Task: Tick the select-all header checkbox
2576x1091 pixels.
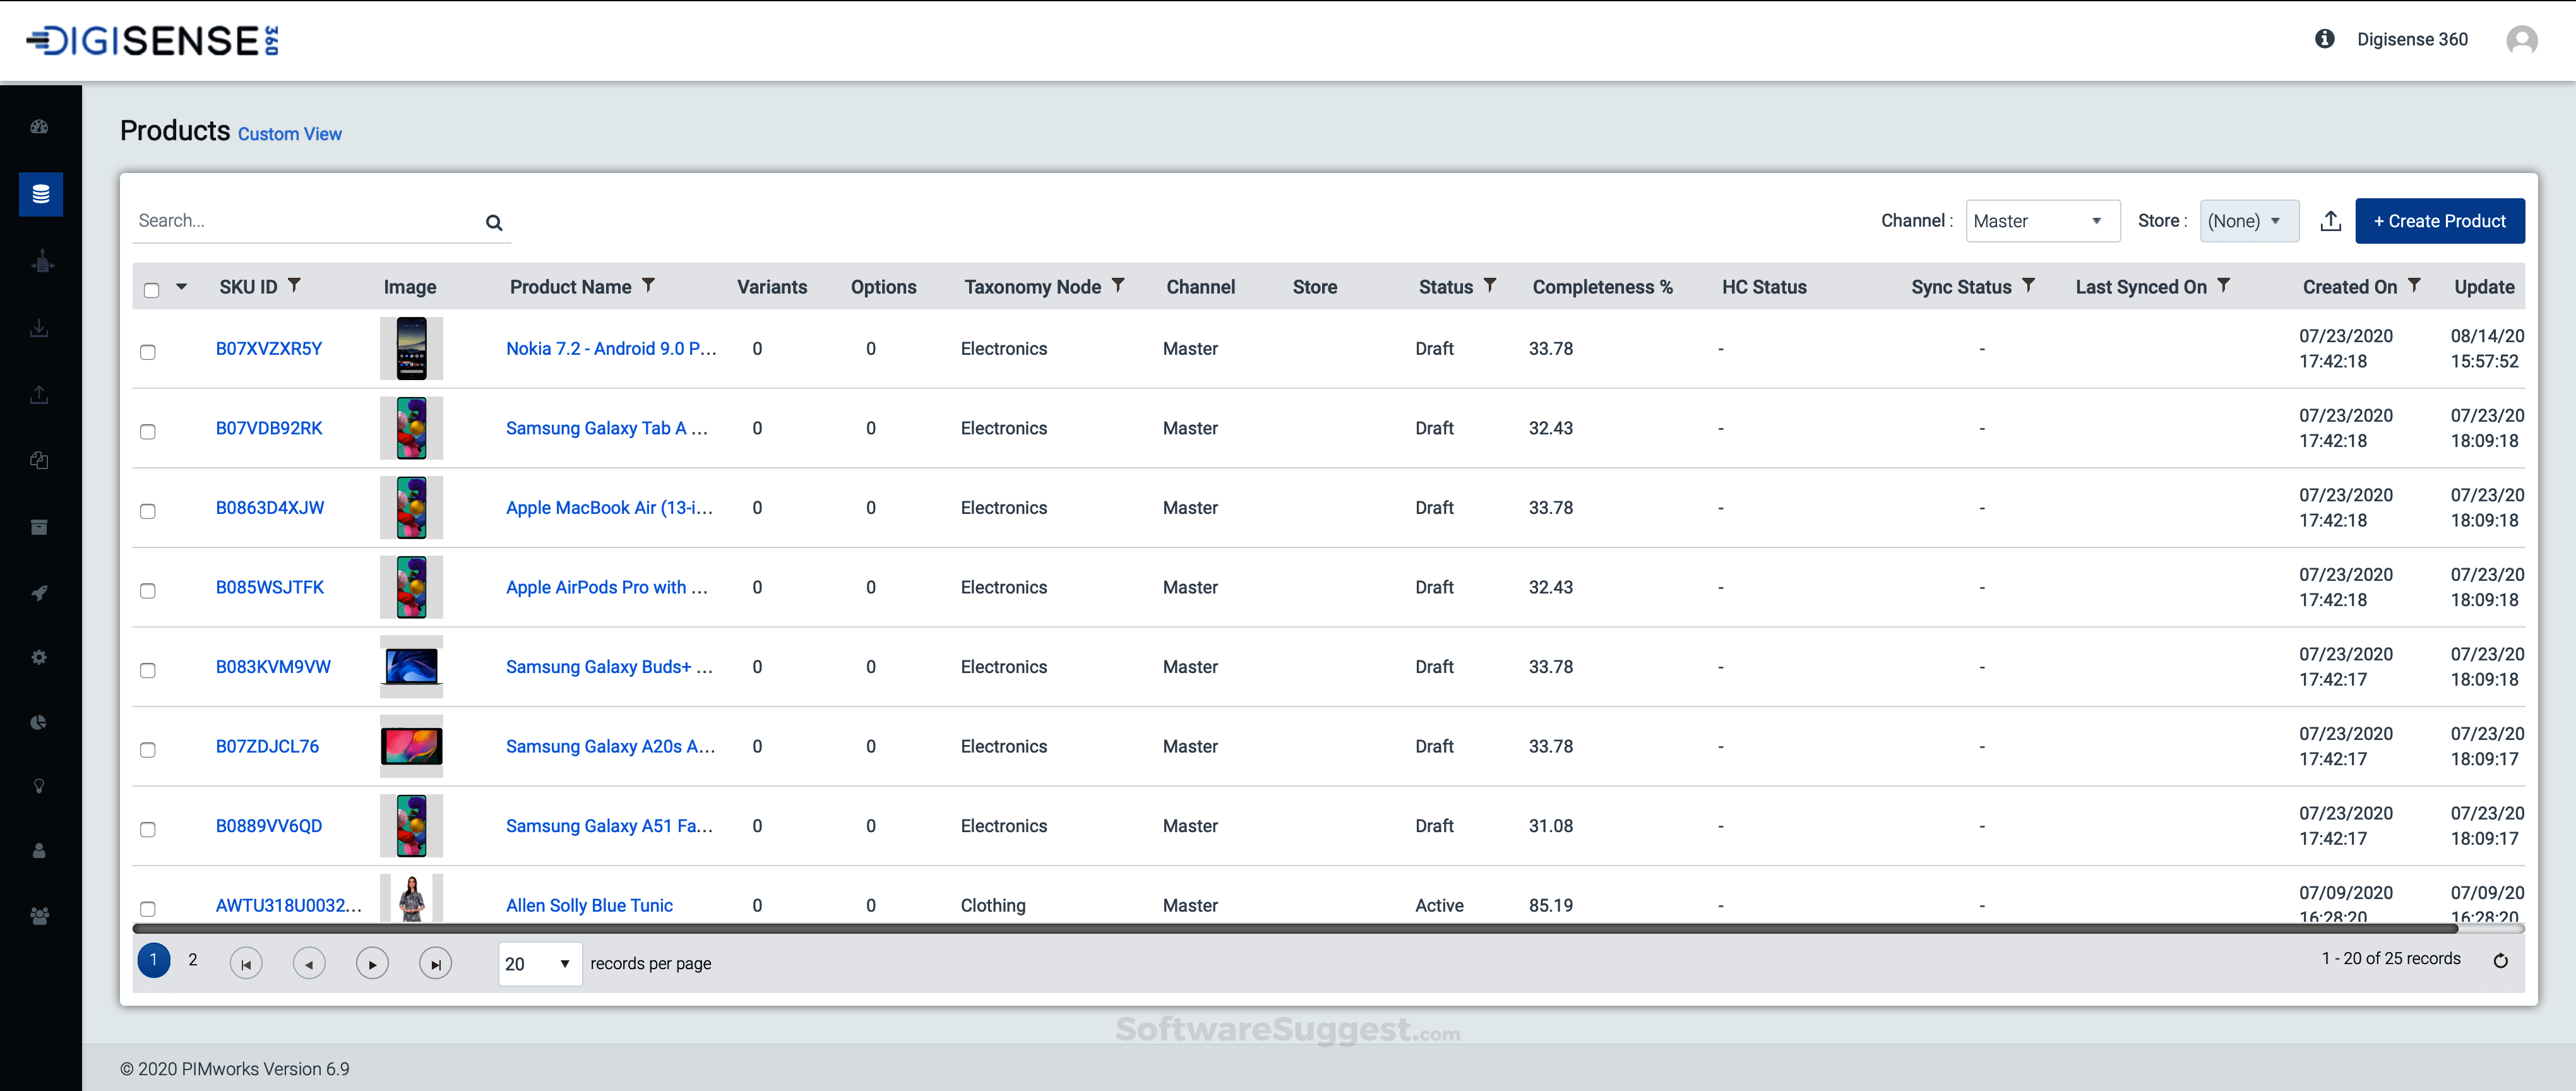Action: 152,290
